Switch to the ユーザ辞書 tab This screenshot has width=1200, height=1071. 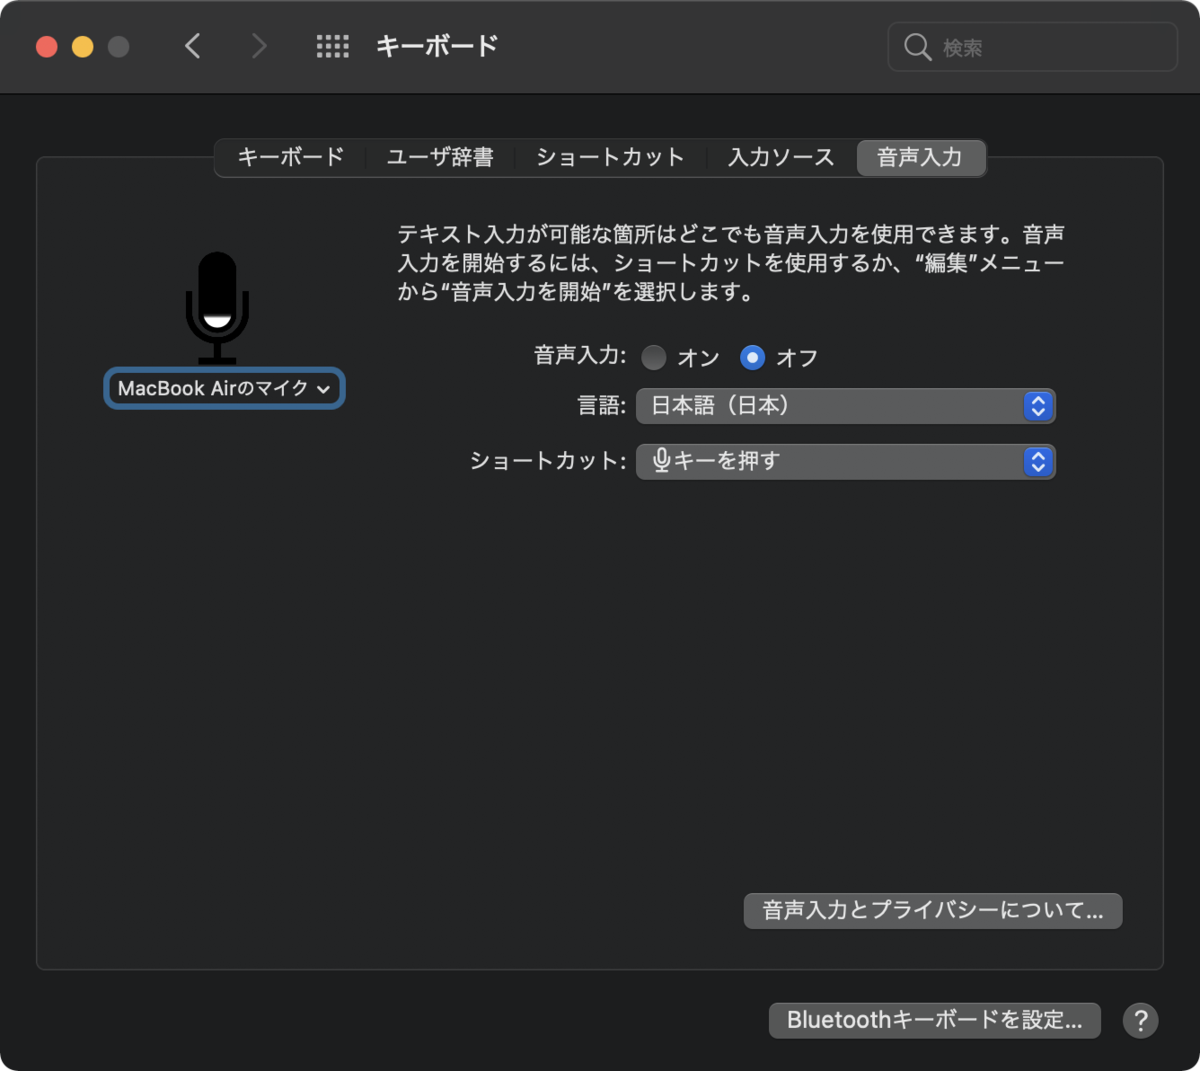coord(440,157)
